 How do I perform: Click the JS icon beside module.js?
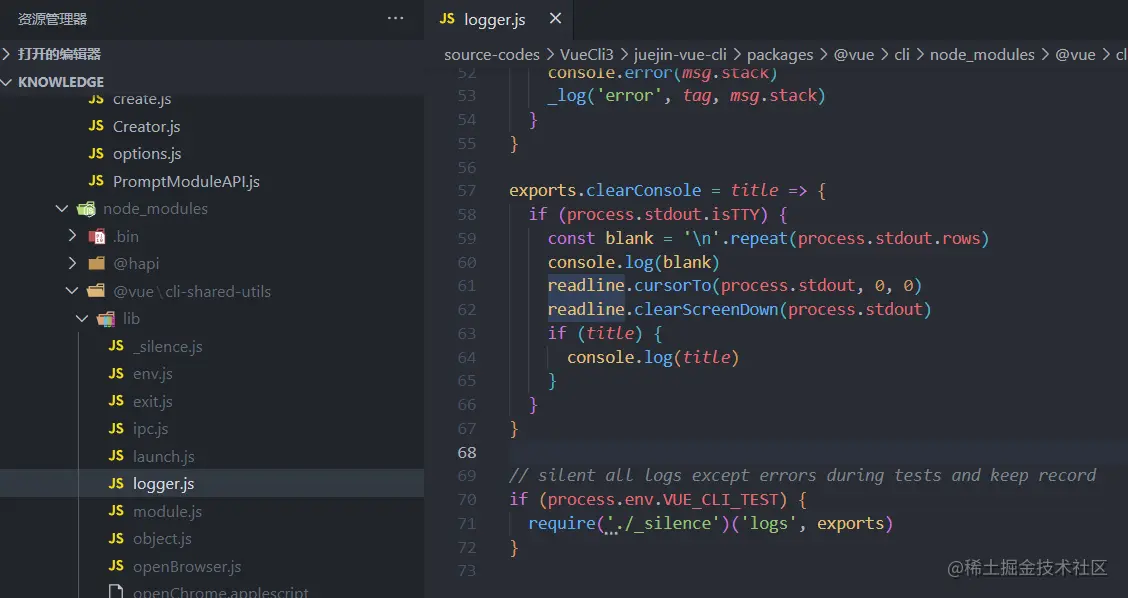(x=117, y=511)
